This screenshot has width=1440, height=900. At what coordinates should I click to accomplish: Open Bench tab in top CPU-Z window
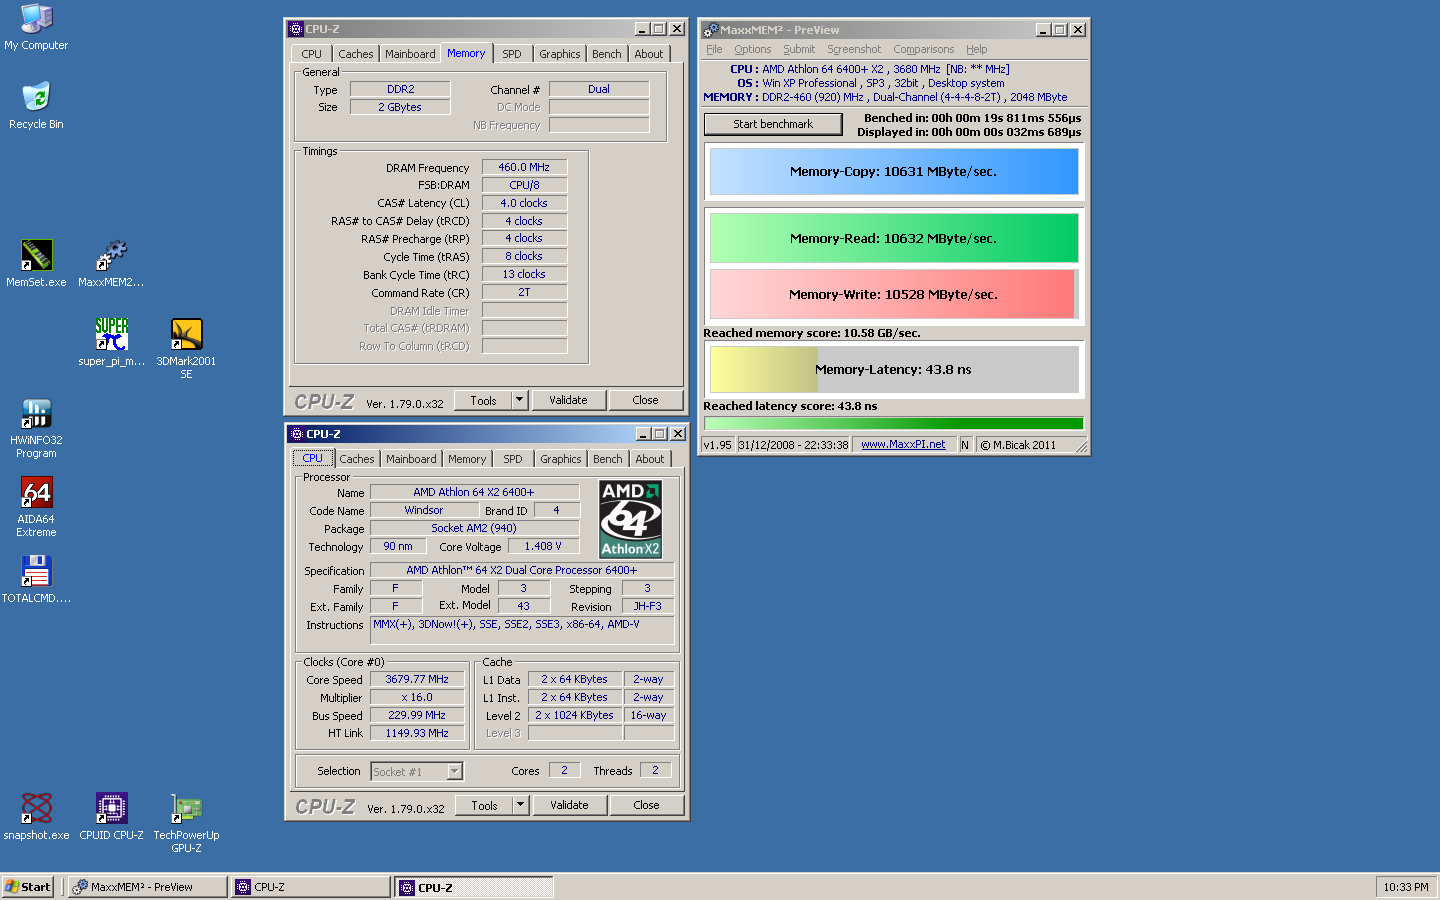click(x=606, y=54)
